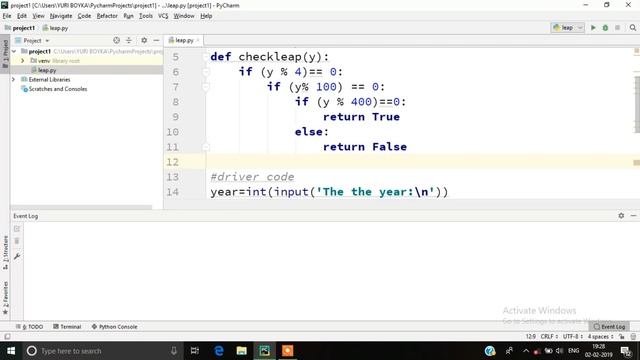
Task: Change CRLF line separator in status bar
Action: tap(549, 337)
